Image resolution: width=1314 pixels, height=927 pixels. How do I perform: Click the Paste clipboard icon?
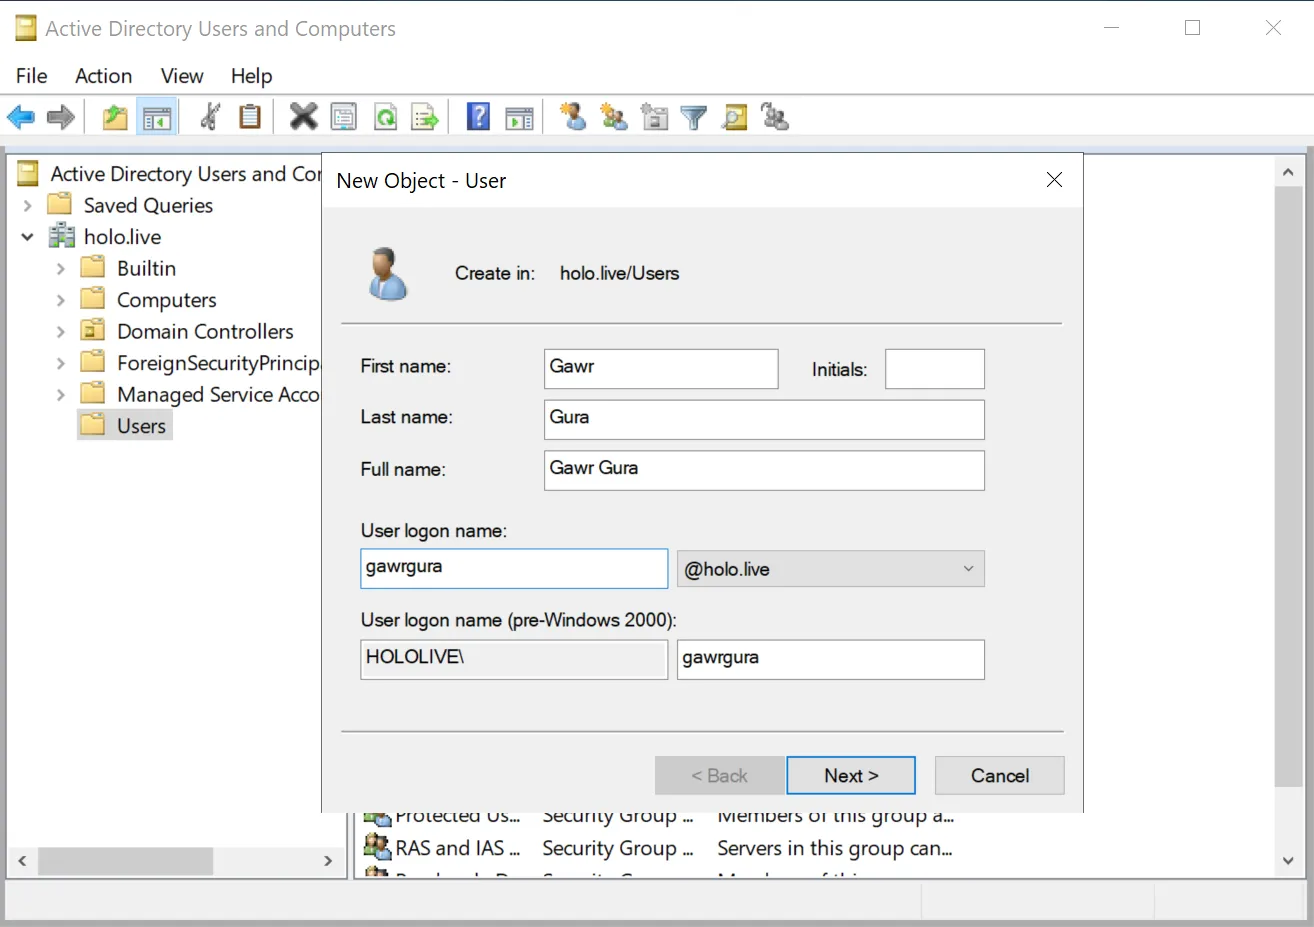(x=250, y=117)
